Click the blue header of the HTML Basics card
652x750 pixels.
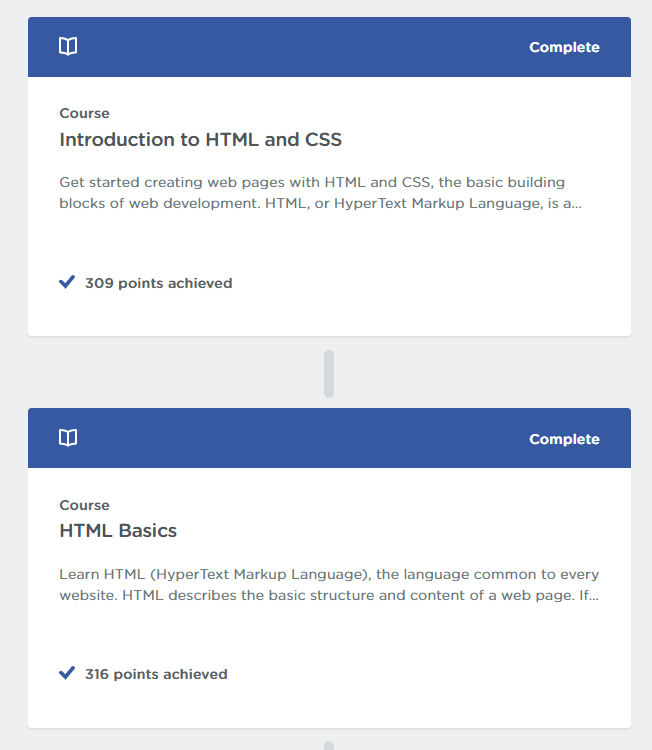click(329, 438)
